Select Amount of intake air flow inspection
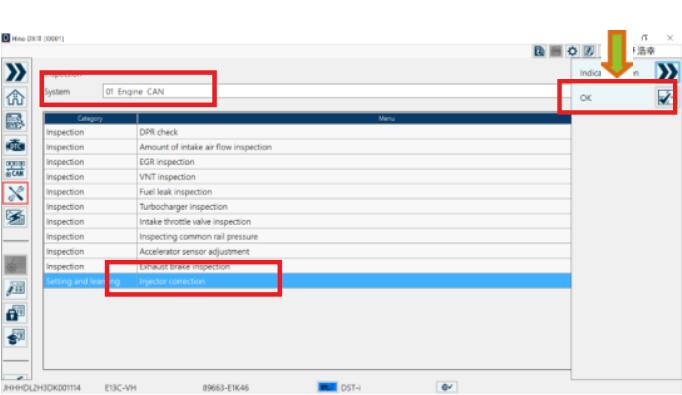 [307, 147]
